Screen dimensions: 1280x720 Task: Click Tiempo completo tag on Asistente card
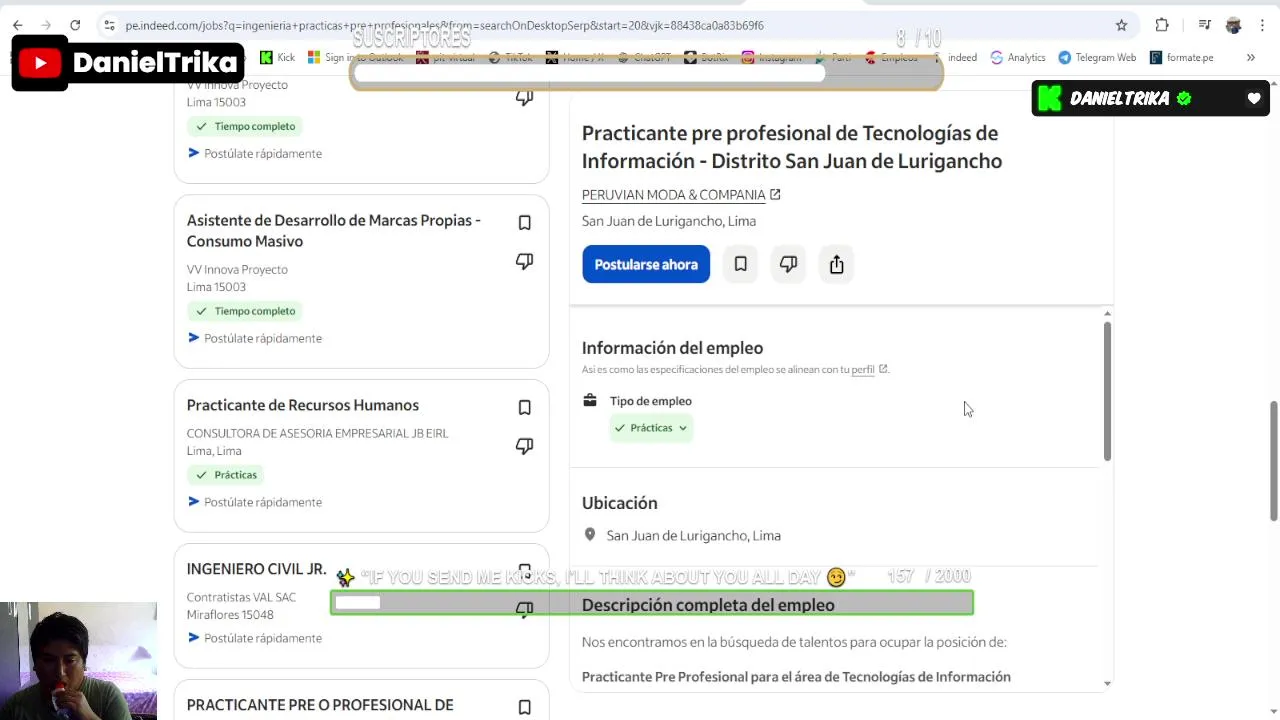pyautogui.click(x=245, y=311)
